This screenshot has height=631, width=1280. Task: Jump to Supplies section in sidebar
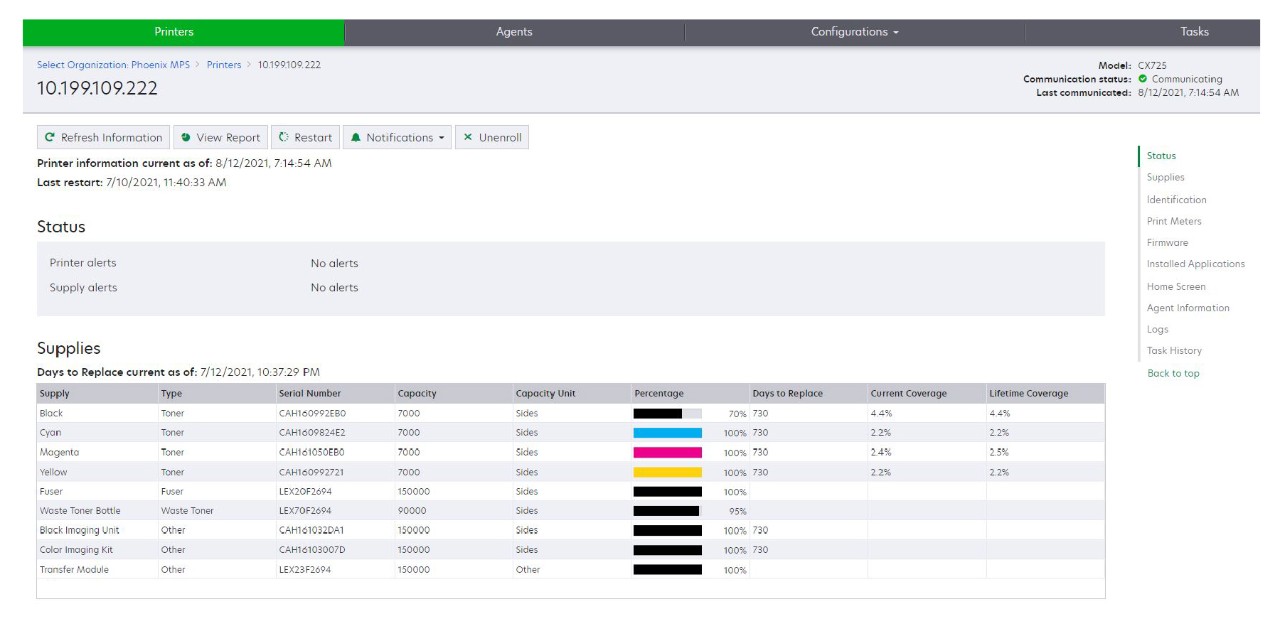(x=1165, y=177)
